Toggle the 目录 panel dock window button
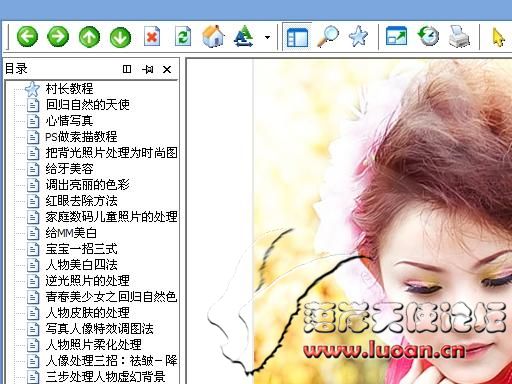The image size is (512, 384). coord(127,69)
